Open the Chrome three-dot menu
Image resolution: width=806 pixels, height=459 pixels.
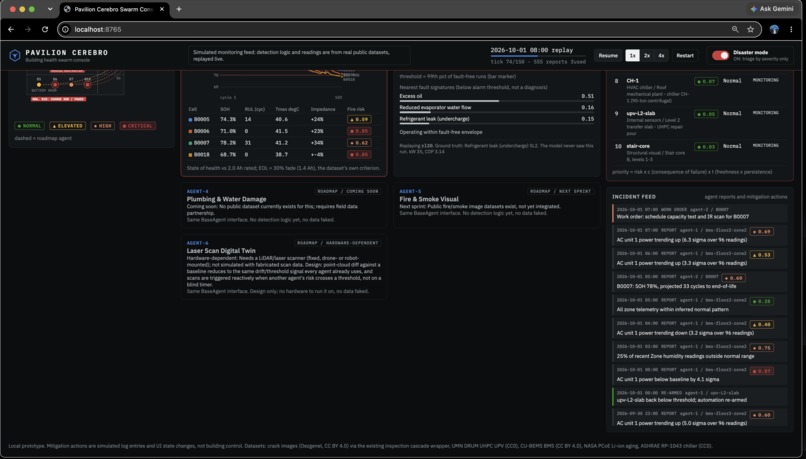pyautogui.click(x=791, y=29)
